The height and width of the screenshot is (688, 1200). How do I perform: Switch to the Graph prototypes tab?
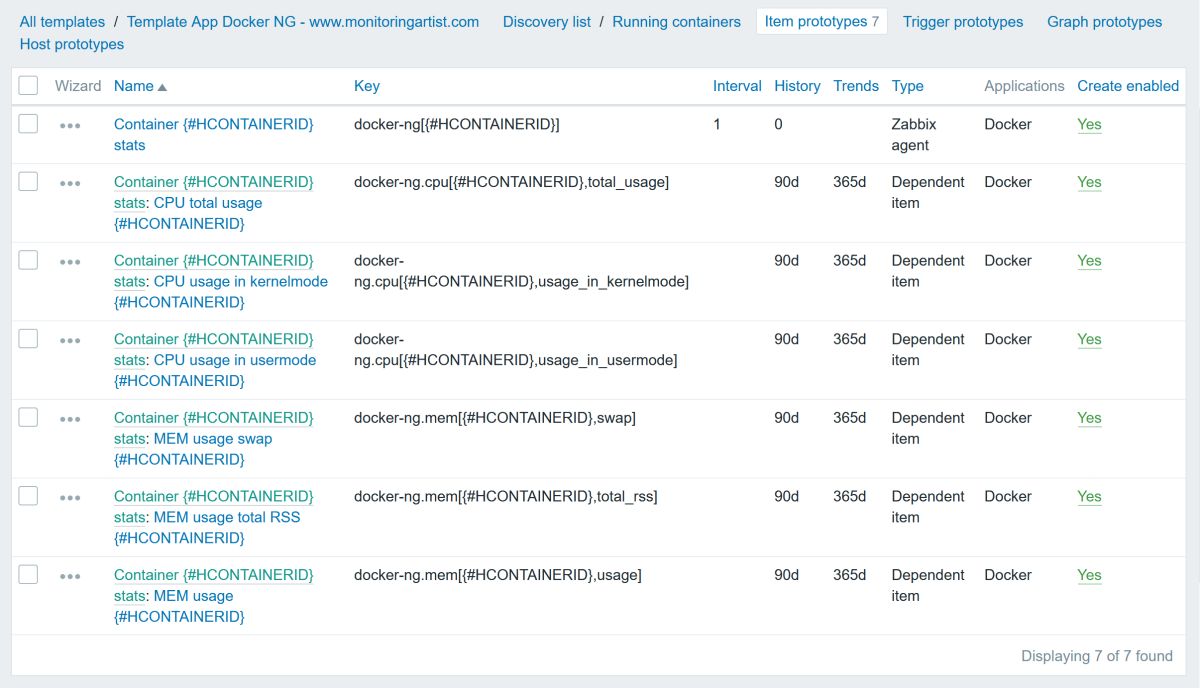click(1104, 21)
